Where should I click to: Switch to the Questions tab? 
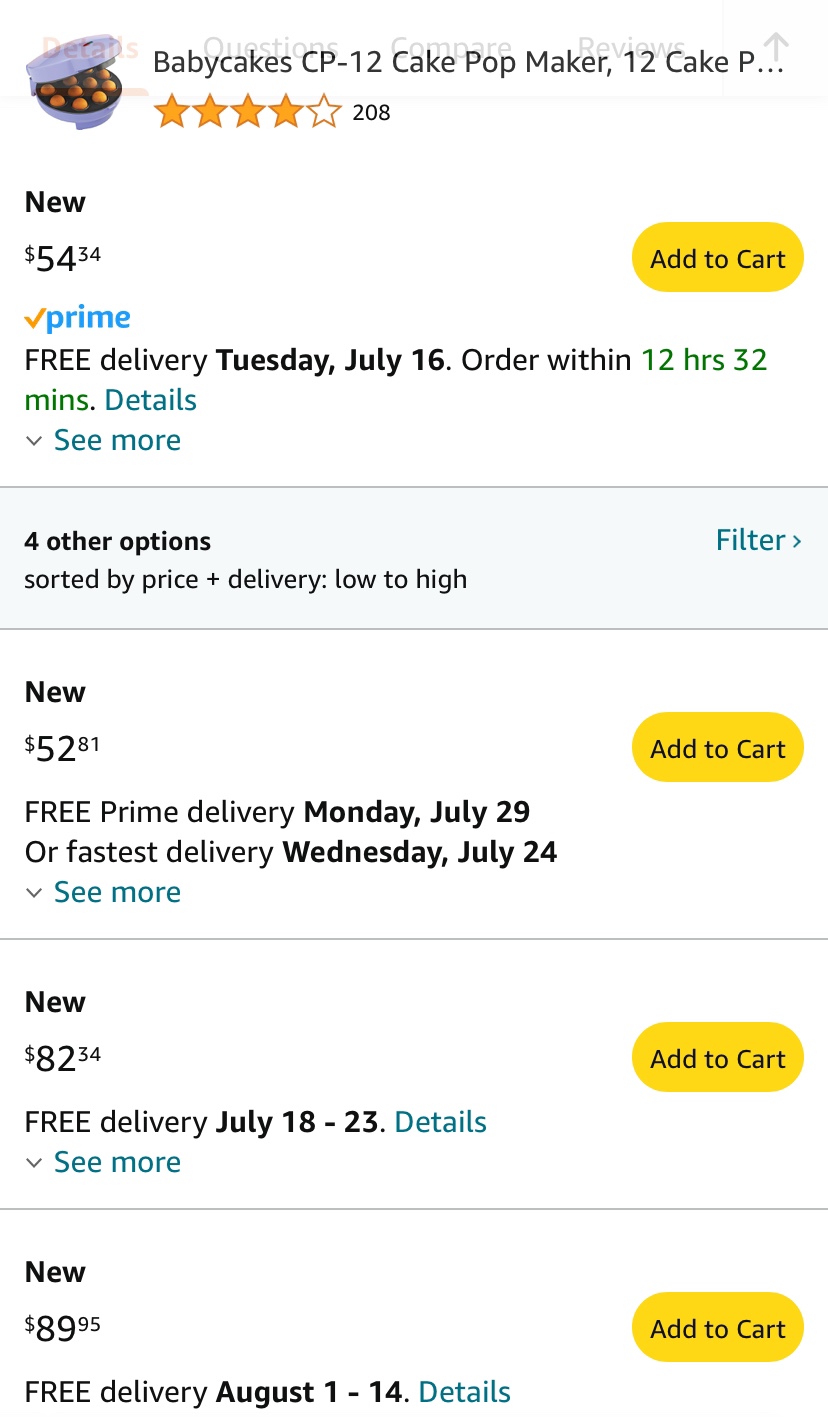(x=270, y=46)
